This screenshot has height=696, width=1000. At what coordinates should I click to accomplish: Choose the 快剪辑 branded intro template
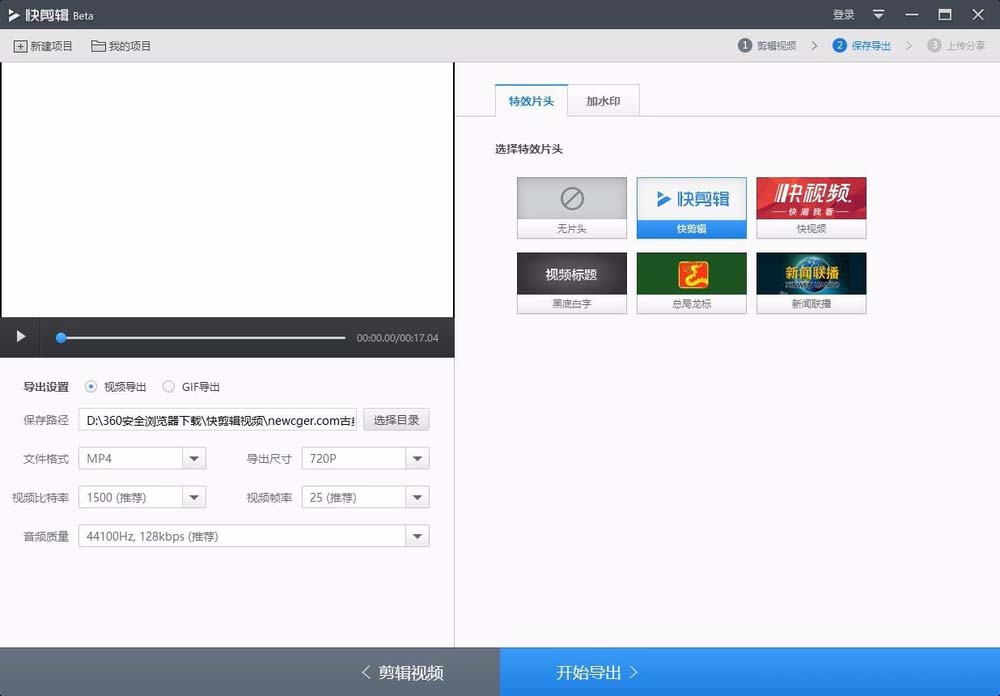coord(691,207)
